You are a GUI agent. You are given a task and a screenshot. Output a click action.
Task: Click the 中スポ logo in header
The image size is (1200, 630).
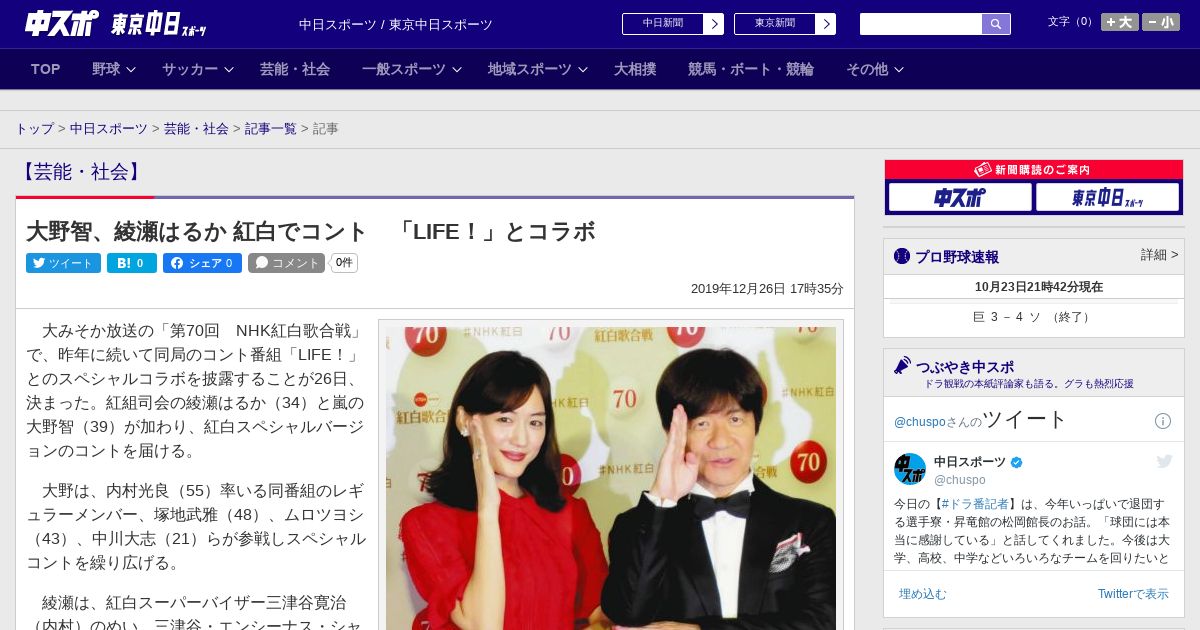coord(62,23)
